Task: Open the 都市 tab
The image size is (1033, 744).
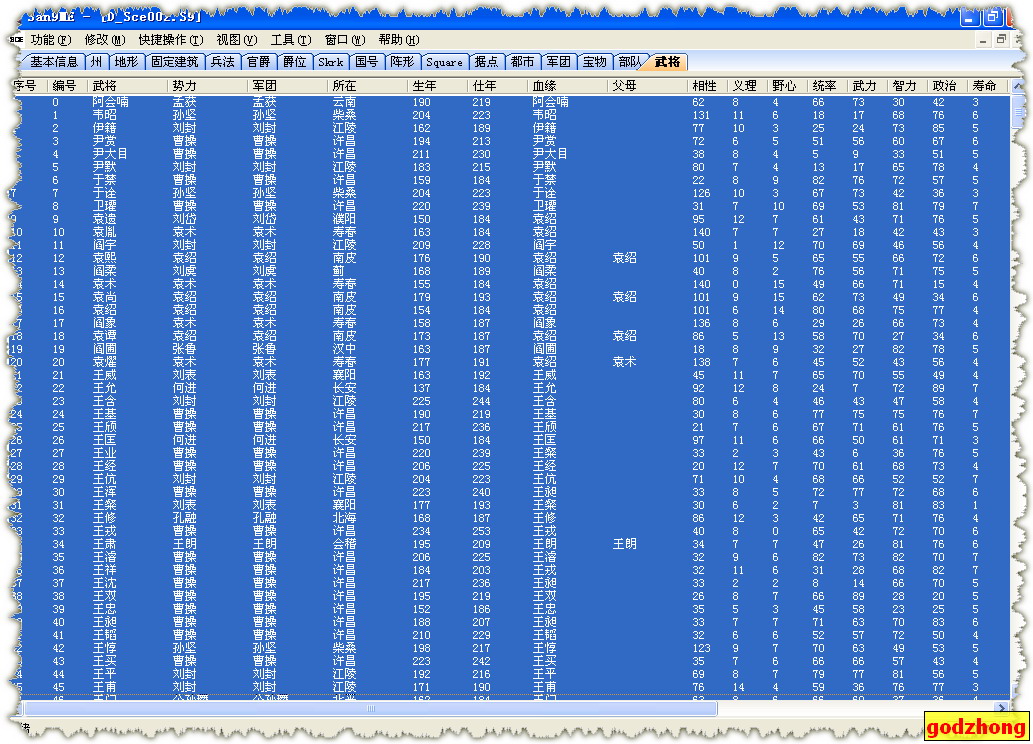Action: click(x=521, y=62)
